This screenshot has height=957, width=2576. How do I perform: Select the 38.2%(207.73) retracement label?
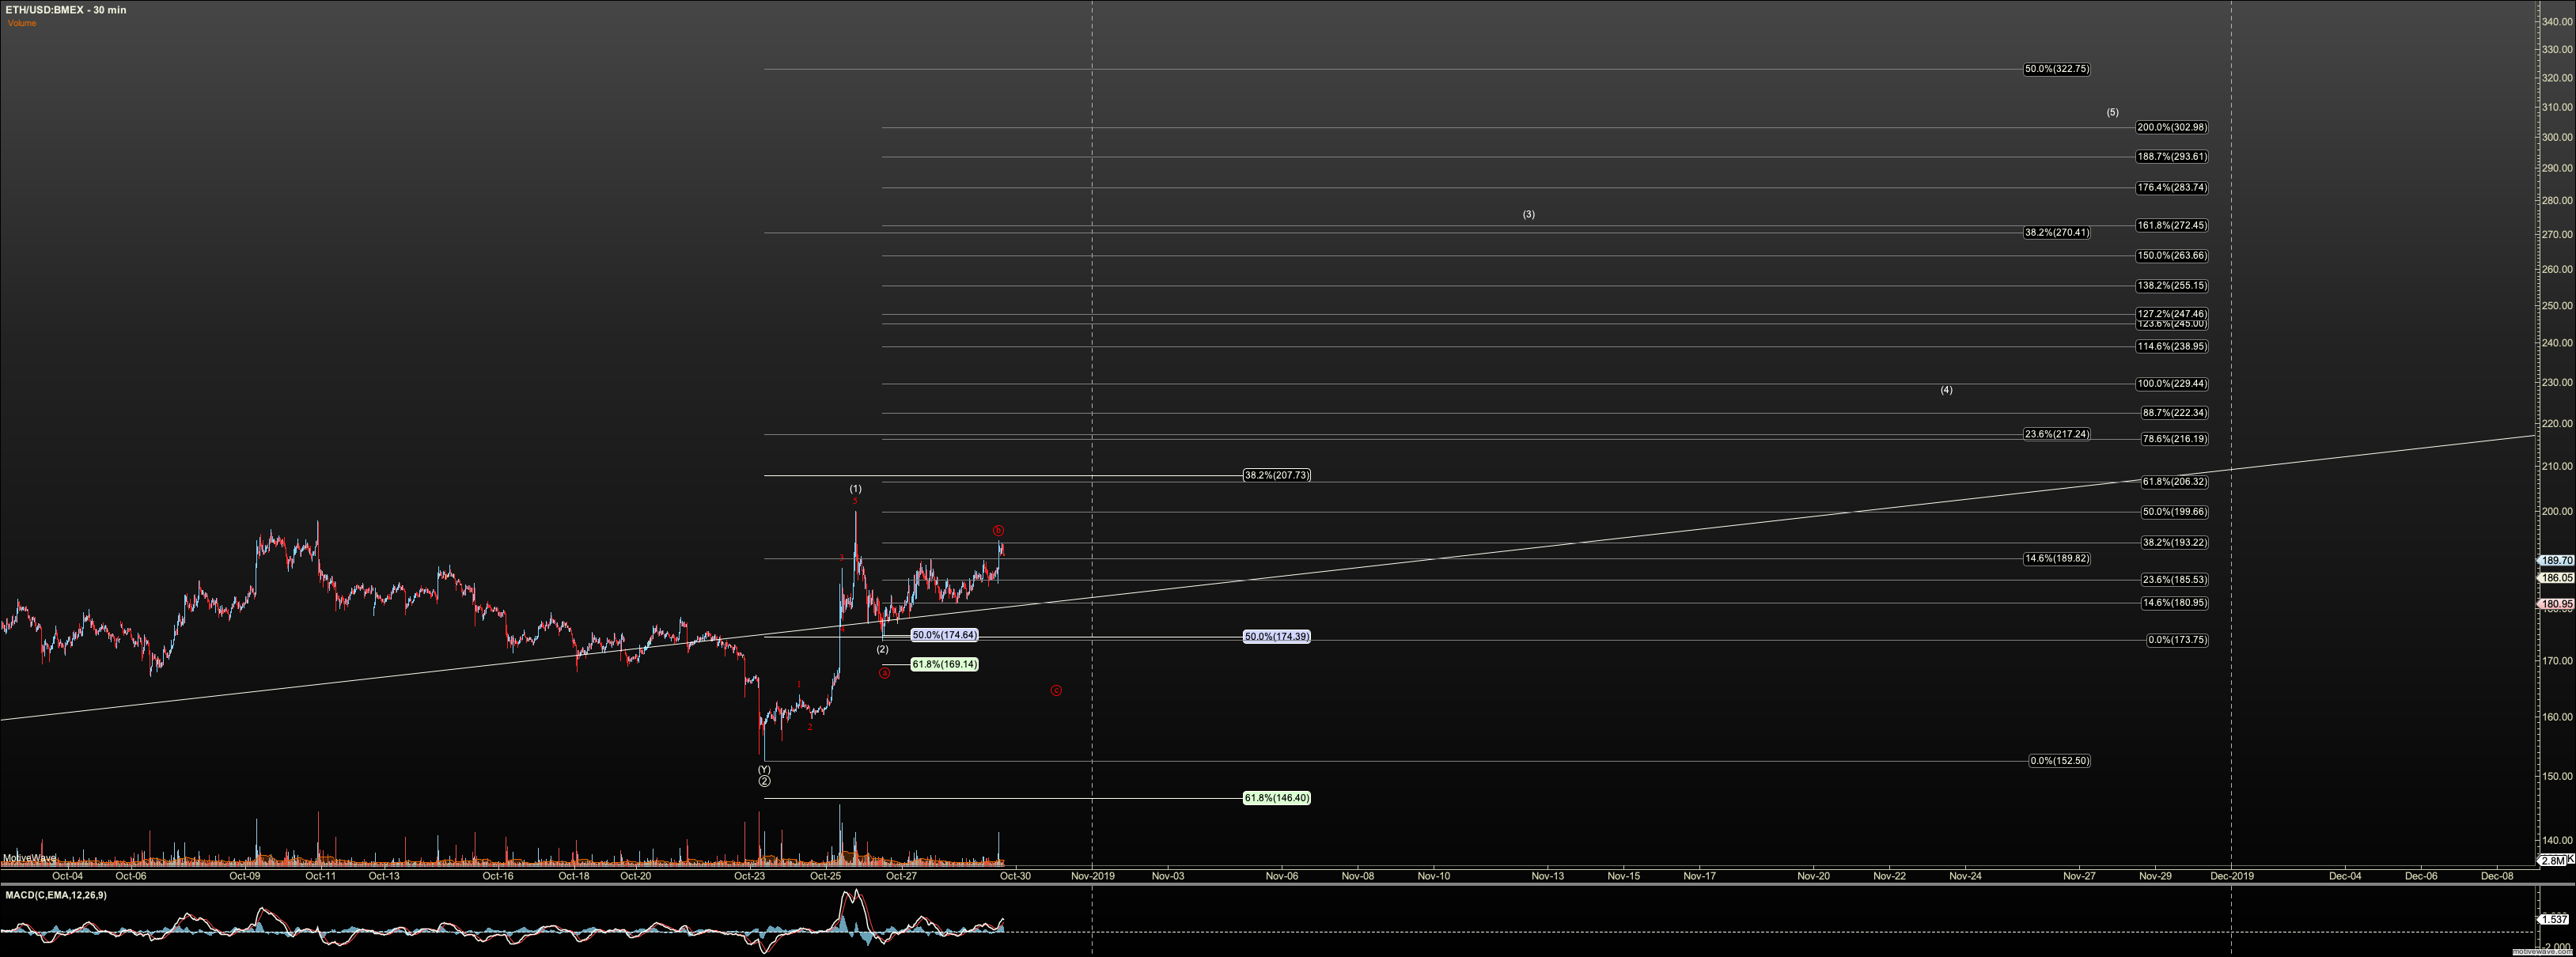pos(1276,475)
